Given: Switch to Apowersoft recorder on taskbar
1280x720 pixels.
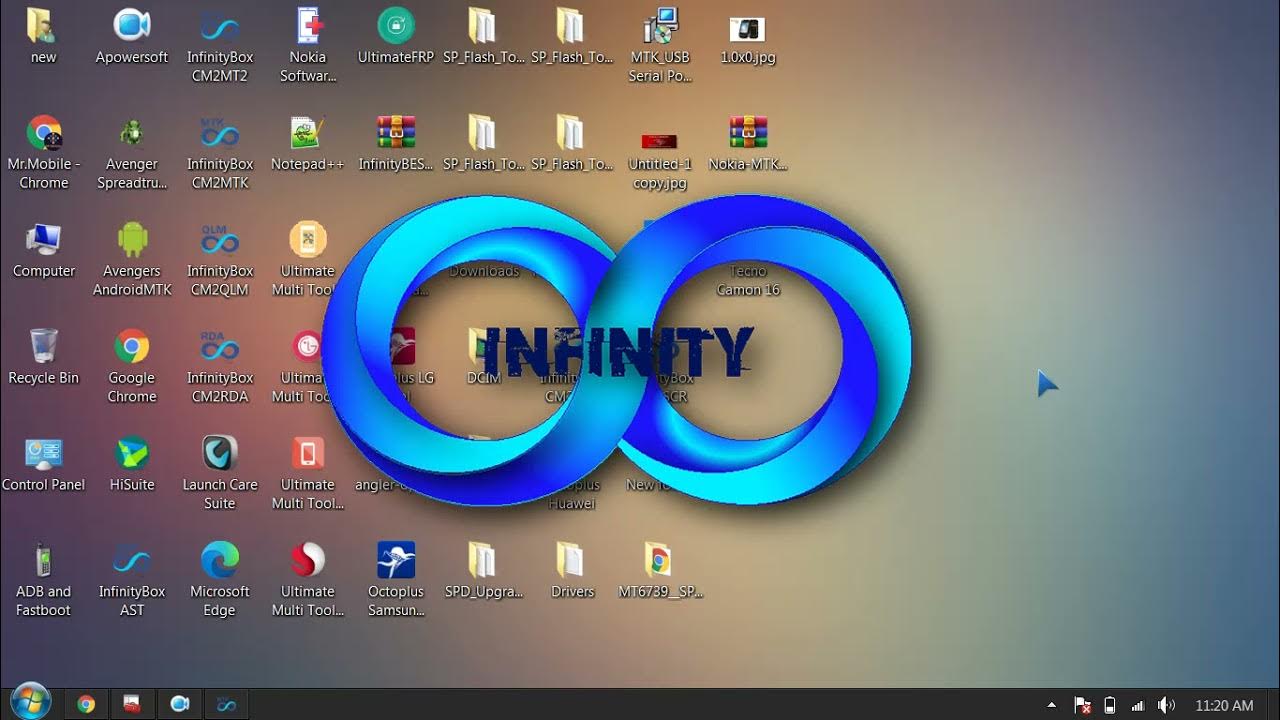Looking at the screenshot, I should click(179, 704).
